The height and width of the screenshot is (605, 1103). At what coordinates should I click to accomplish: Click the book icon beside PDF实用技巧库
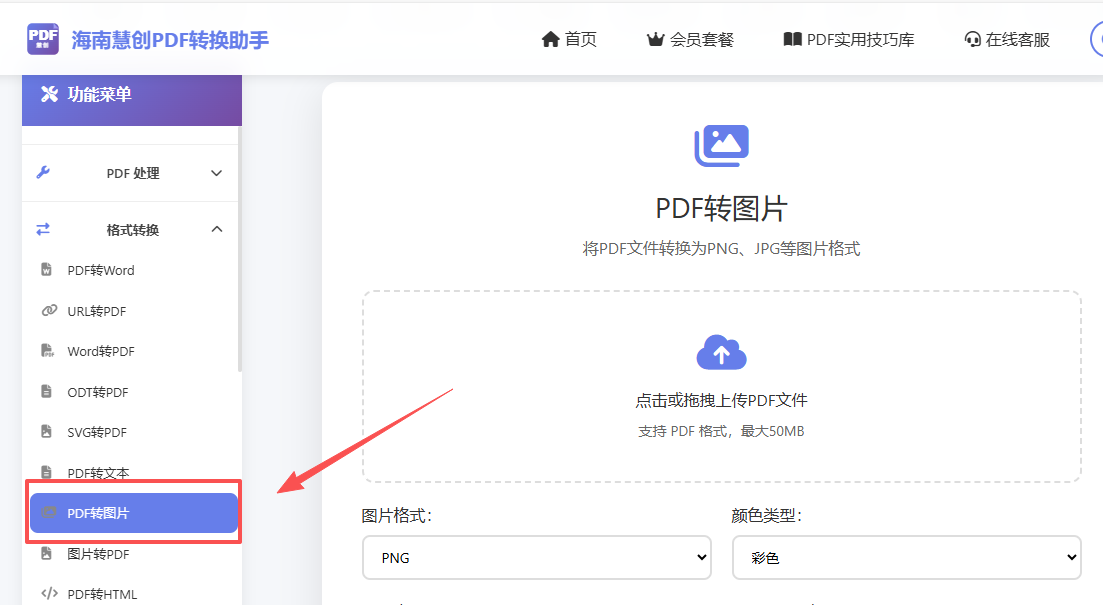pos(793,39)
